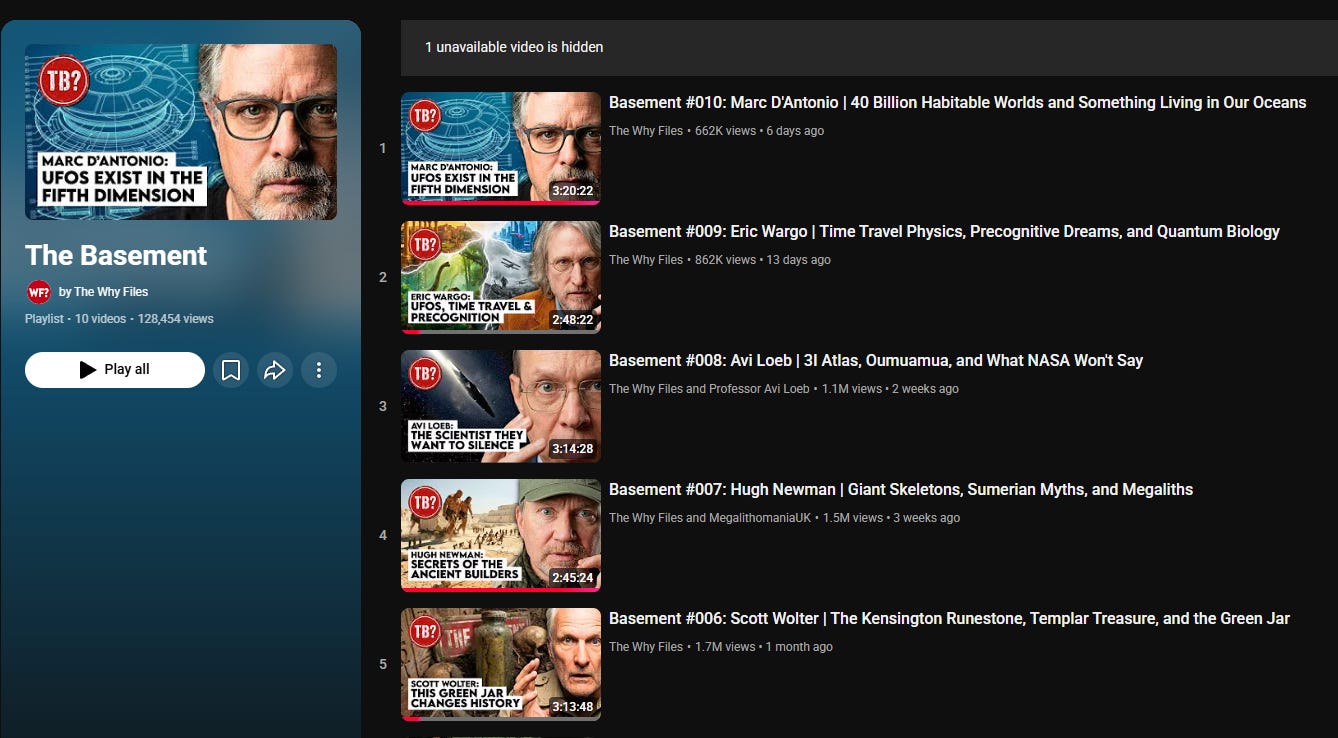Viewport: 1338px width, 738px height.
Task: Click the 2:48:22 duration badge
Action: [x=573, y=320]
